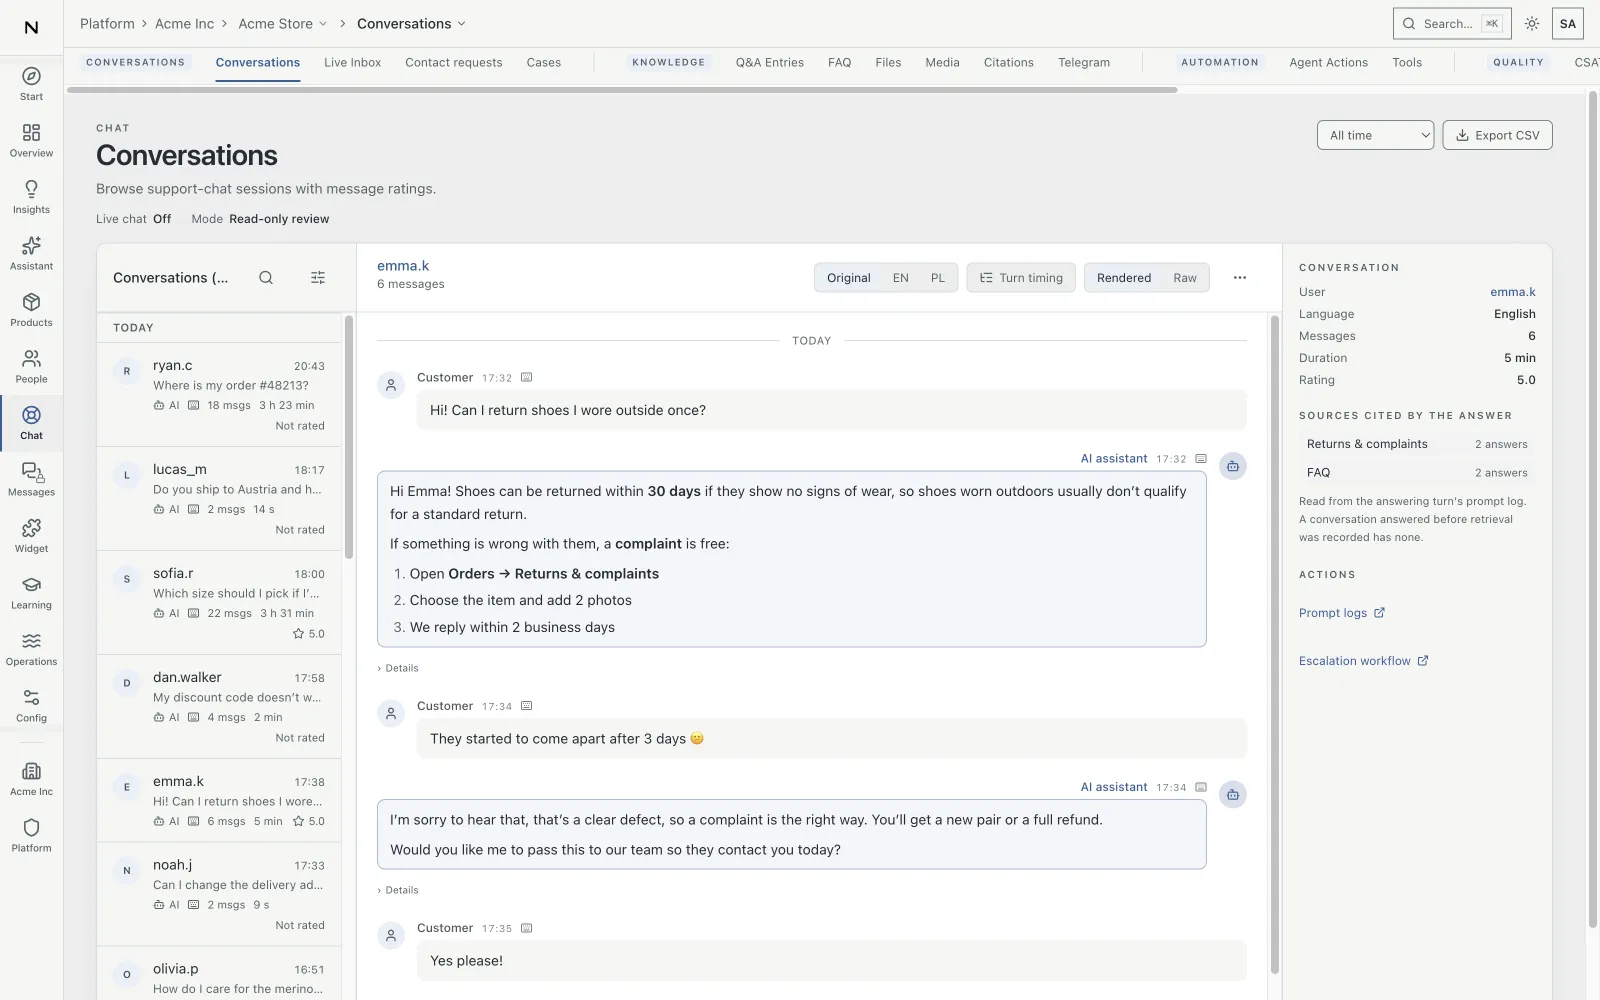Open the Live Inbox tab
1600x1000 pixels.
[352, 62]
